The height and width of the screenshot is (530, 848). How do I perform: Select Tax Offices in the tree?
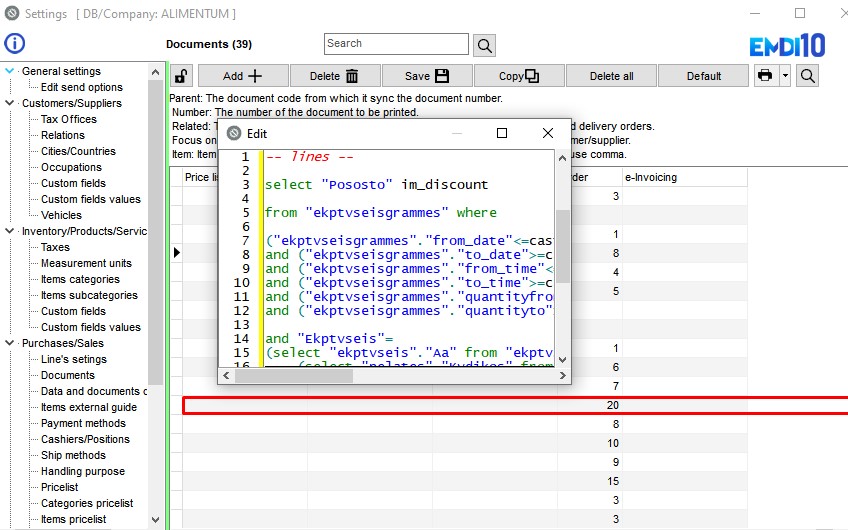tap(69, 119)
